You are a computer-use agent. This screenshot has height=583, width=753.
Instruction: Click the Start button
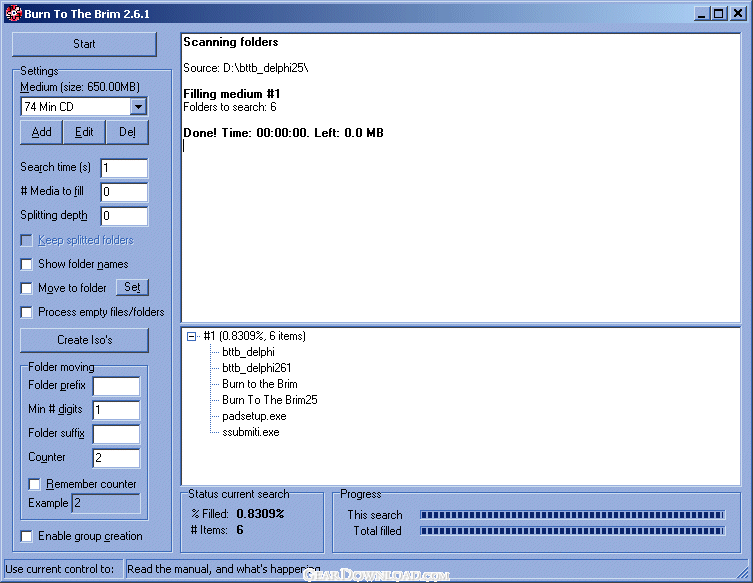click(84, 44)
